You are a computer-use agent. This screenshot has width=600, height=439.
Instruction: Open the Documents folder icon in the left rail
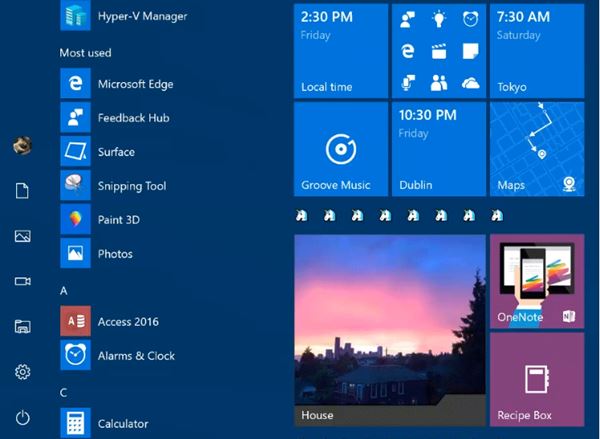(22, 191)
